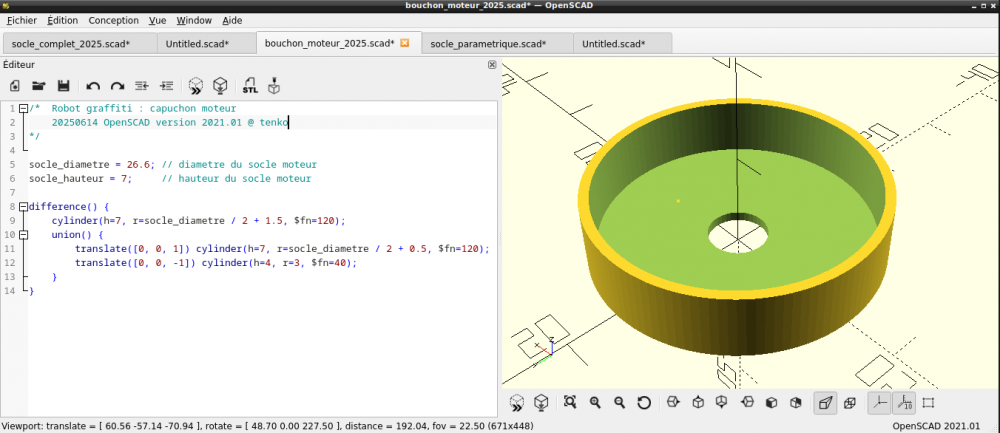1000x433 pixels.
Task: Collapse the header comment block on line 1
Action: (x=23, y=108)
